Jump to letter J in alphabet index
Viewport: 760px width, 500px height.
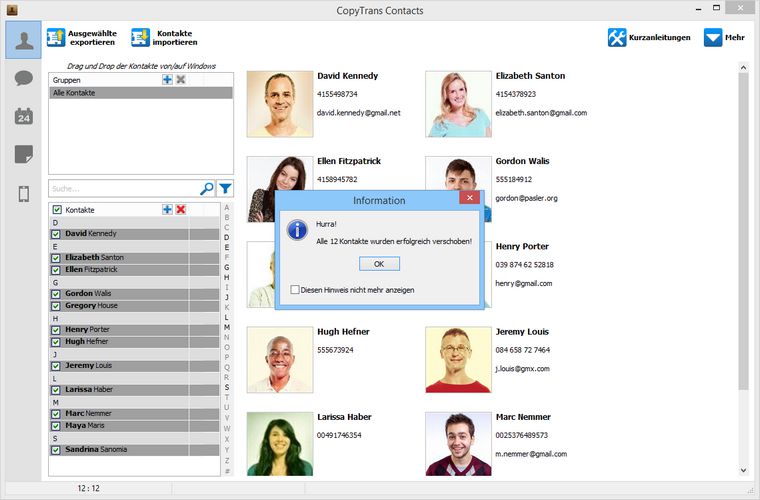tap(226, 297)
